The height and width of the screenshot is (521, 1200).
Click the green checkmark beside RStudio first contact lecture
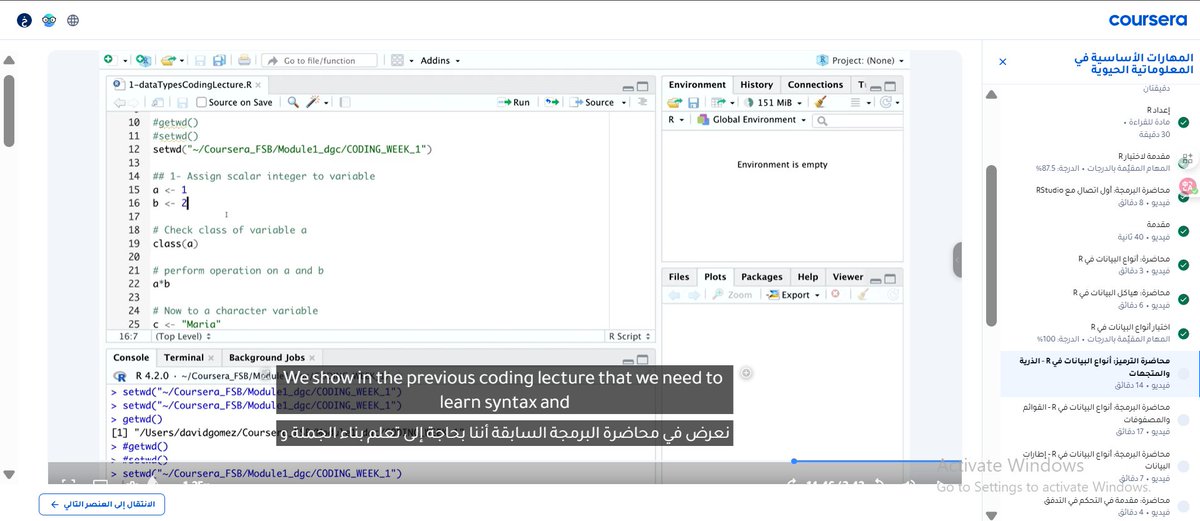click(1184, 196)
